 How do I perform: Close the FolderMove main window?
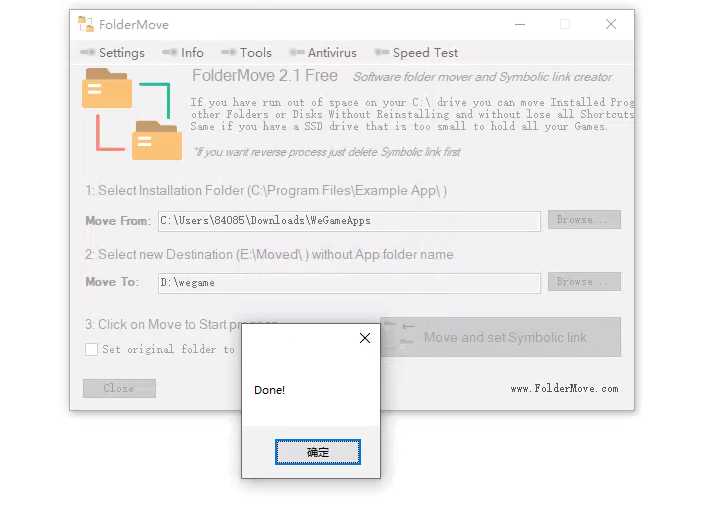tap(611, 24)
